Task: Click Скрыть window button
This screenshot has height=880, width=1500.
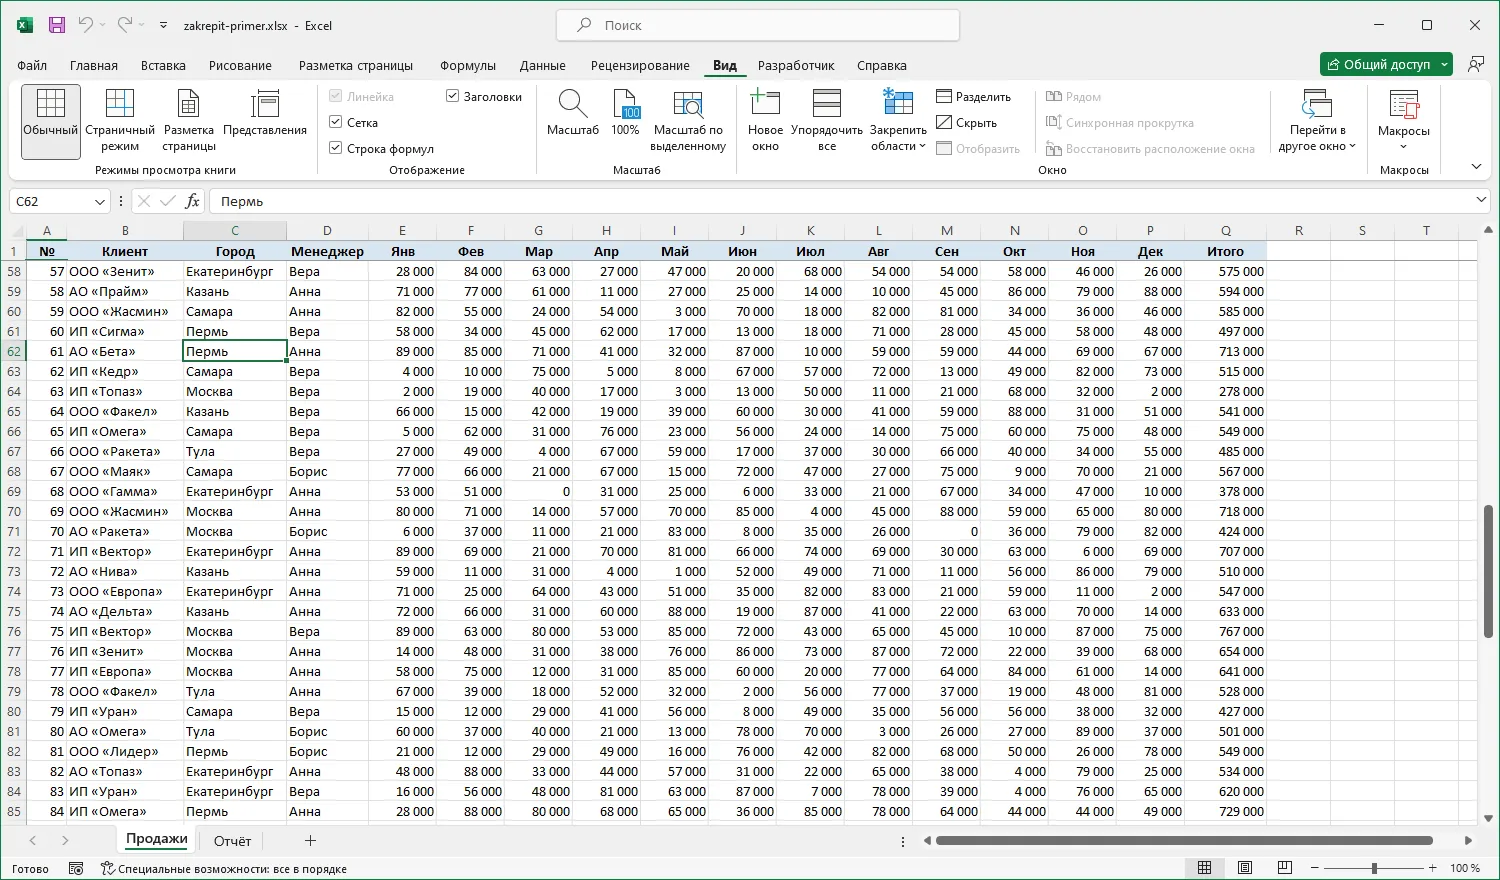Action: [967, 123]
